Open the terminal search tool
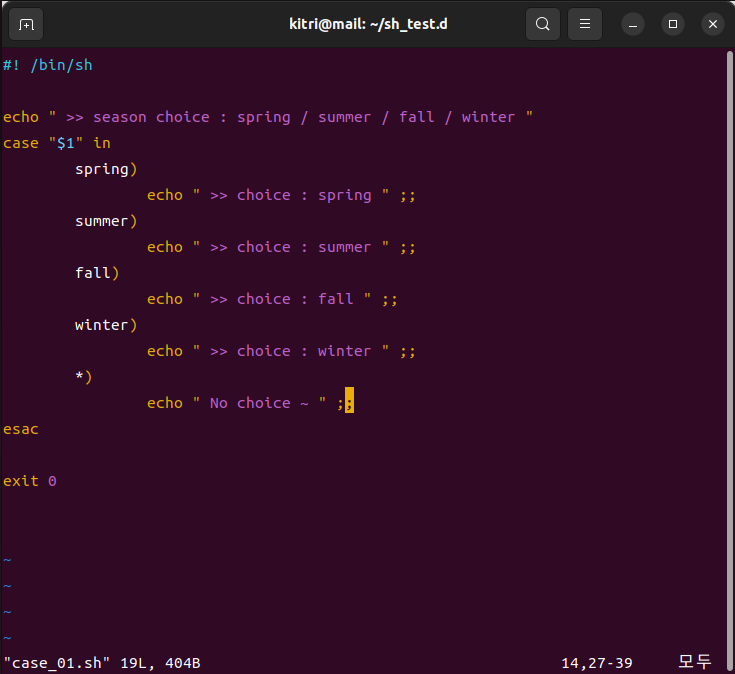The width and height of the screenshot is (735, 674). pos(542,24)
